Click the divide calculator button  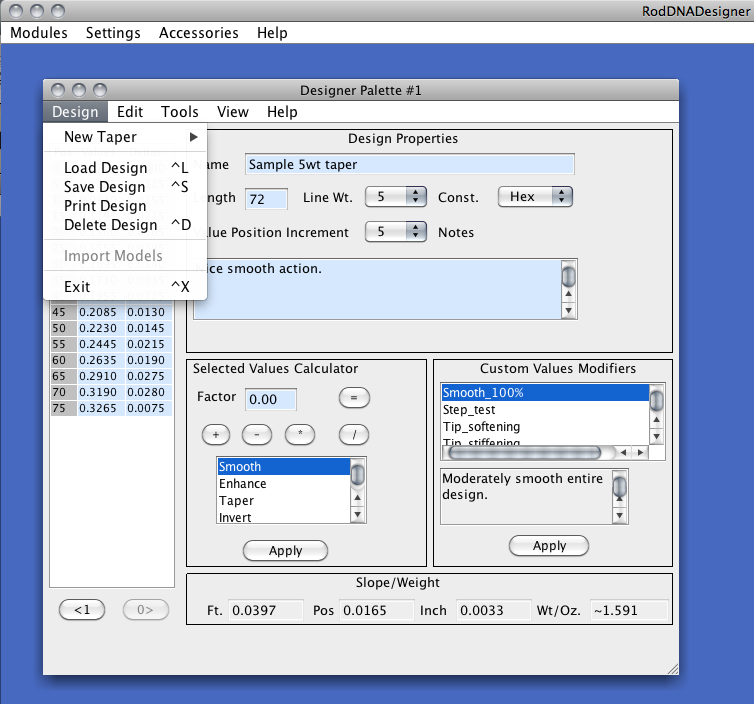click(354, 435)
